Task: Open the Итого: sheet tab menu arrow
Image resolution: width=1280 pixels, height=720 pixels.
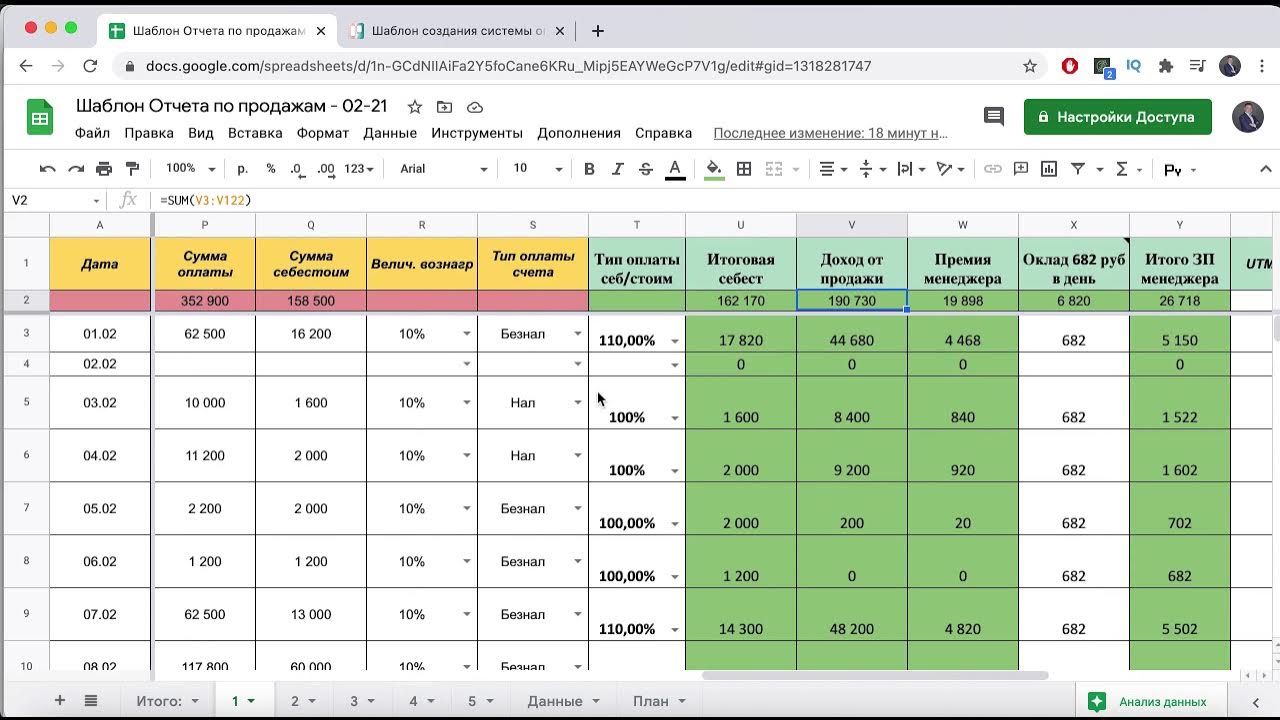Action: (195, 702)
